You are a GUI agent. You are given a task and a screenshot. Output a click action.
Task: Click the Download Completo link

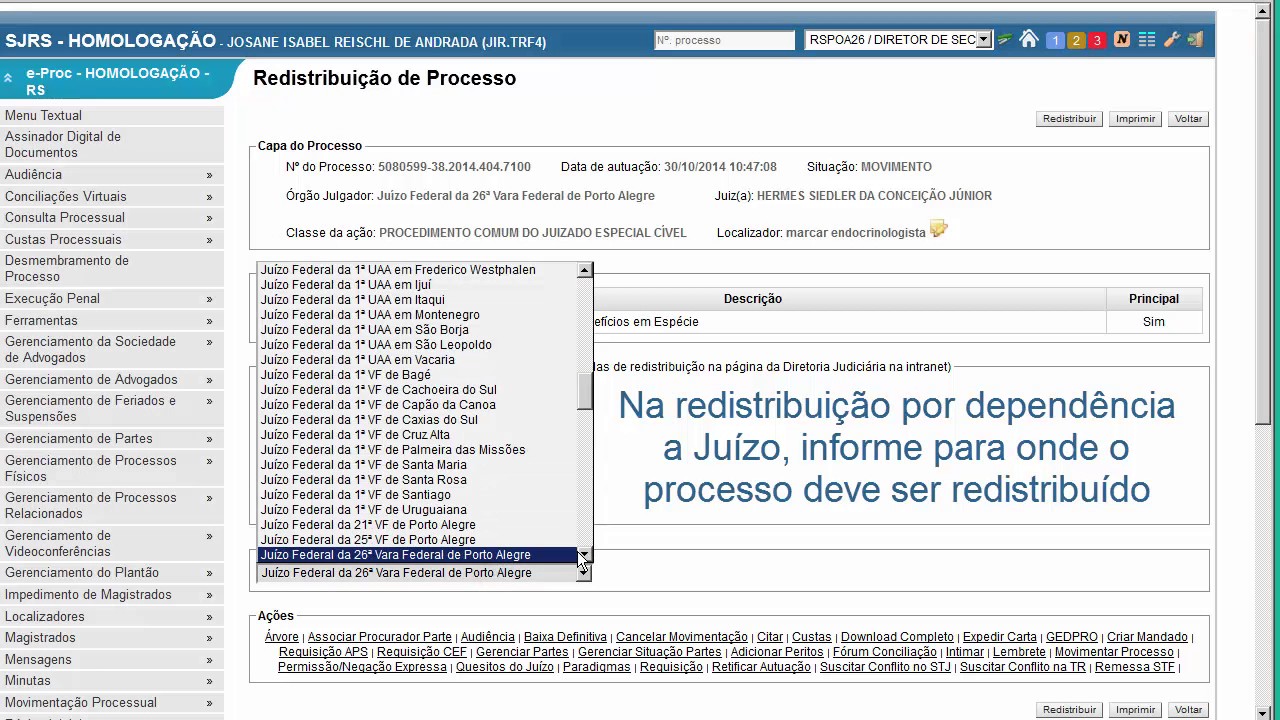click(897, 637)
